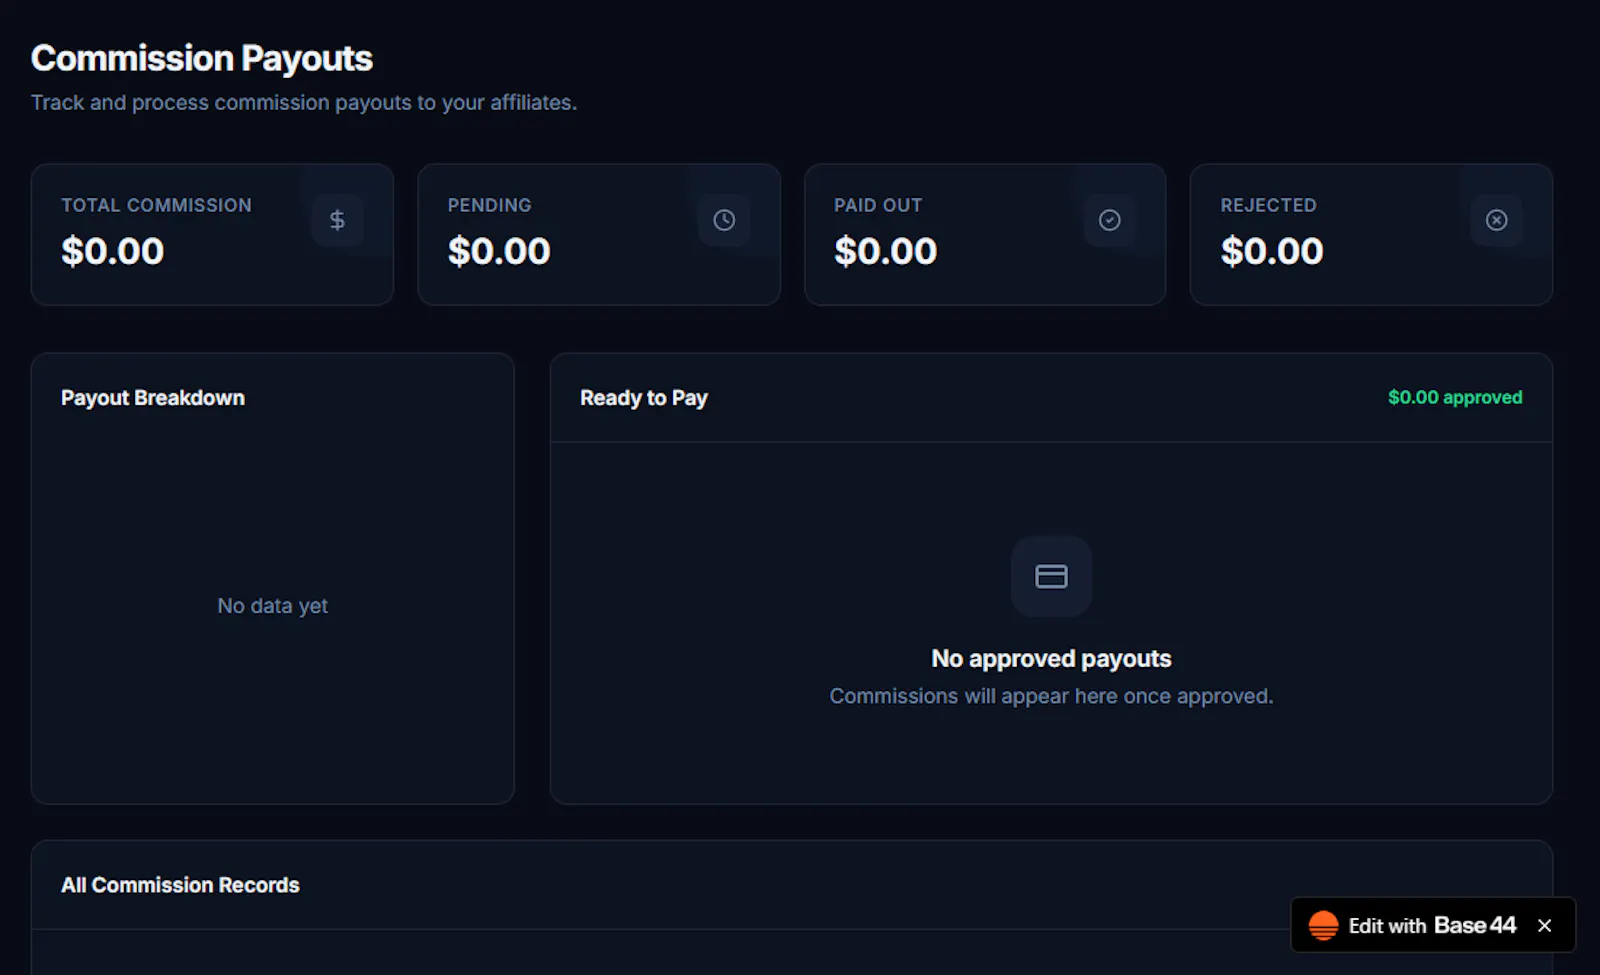Dismiss the Edit with Base44 badge

click(x=1544, y=925)
